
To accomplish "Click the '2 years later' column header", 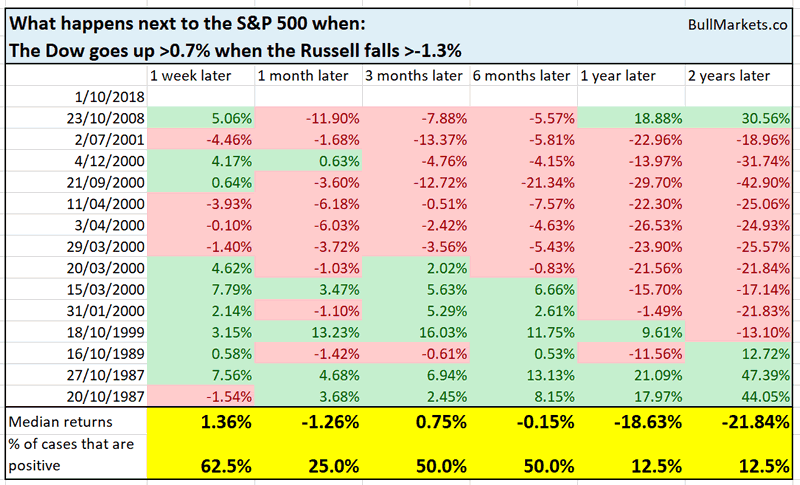I will click(729, 76).
